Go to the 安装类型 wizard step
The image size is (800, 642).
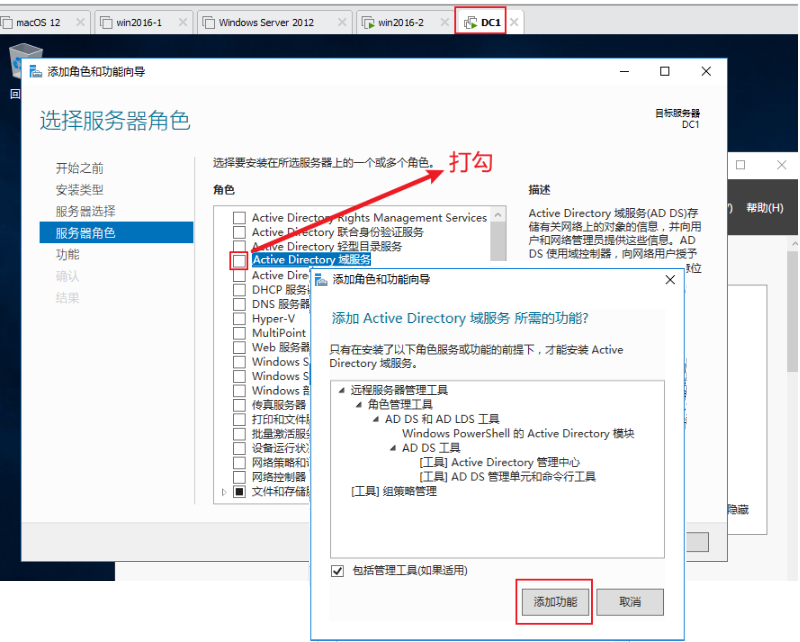point(80,190)
